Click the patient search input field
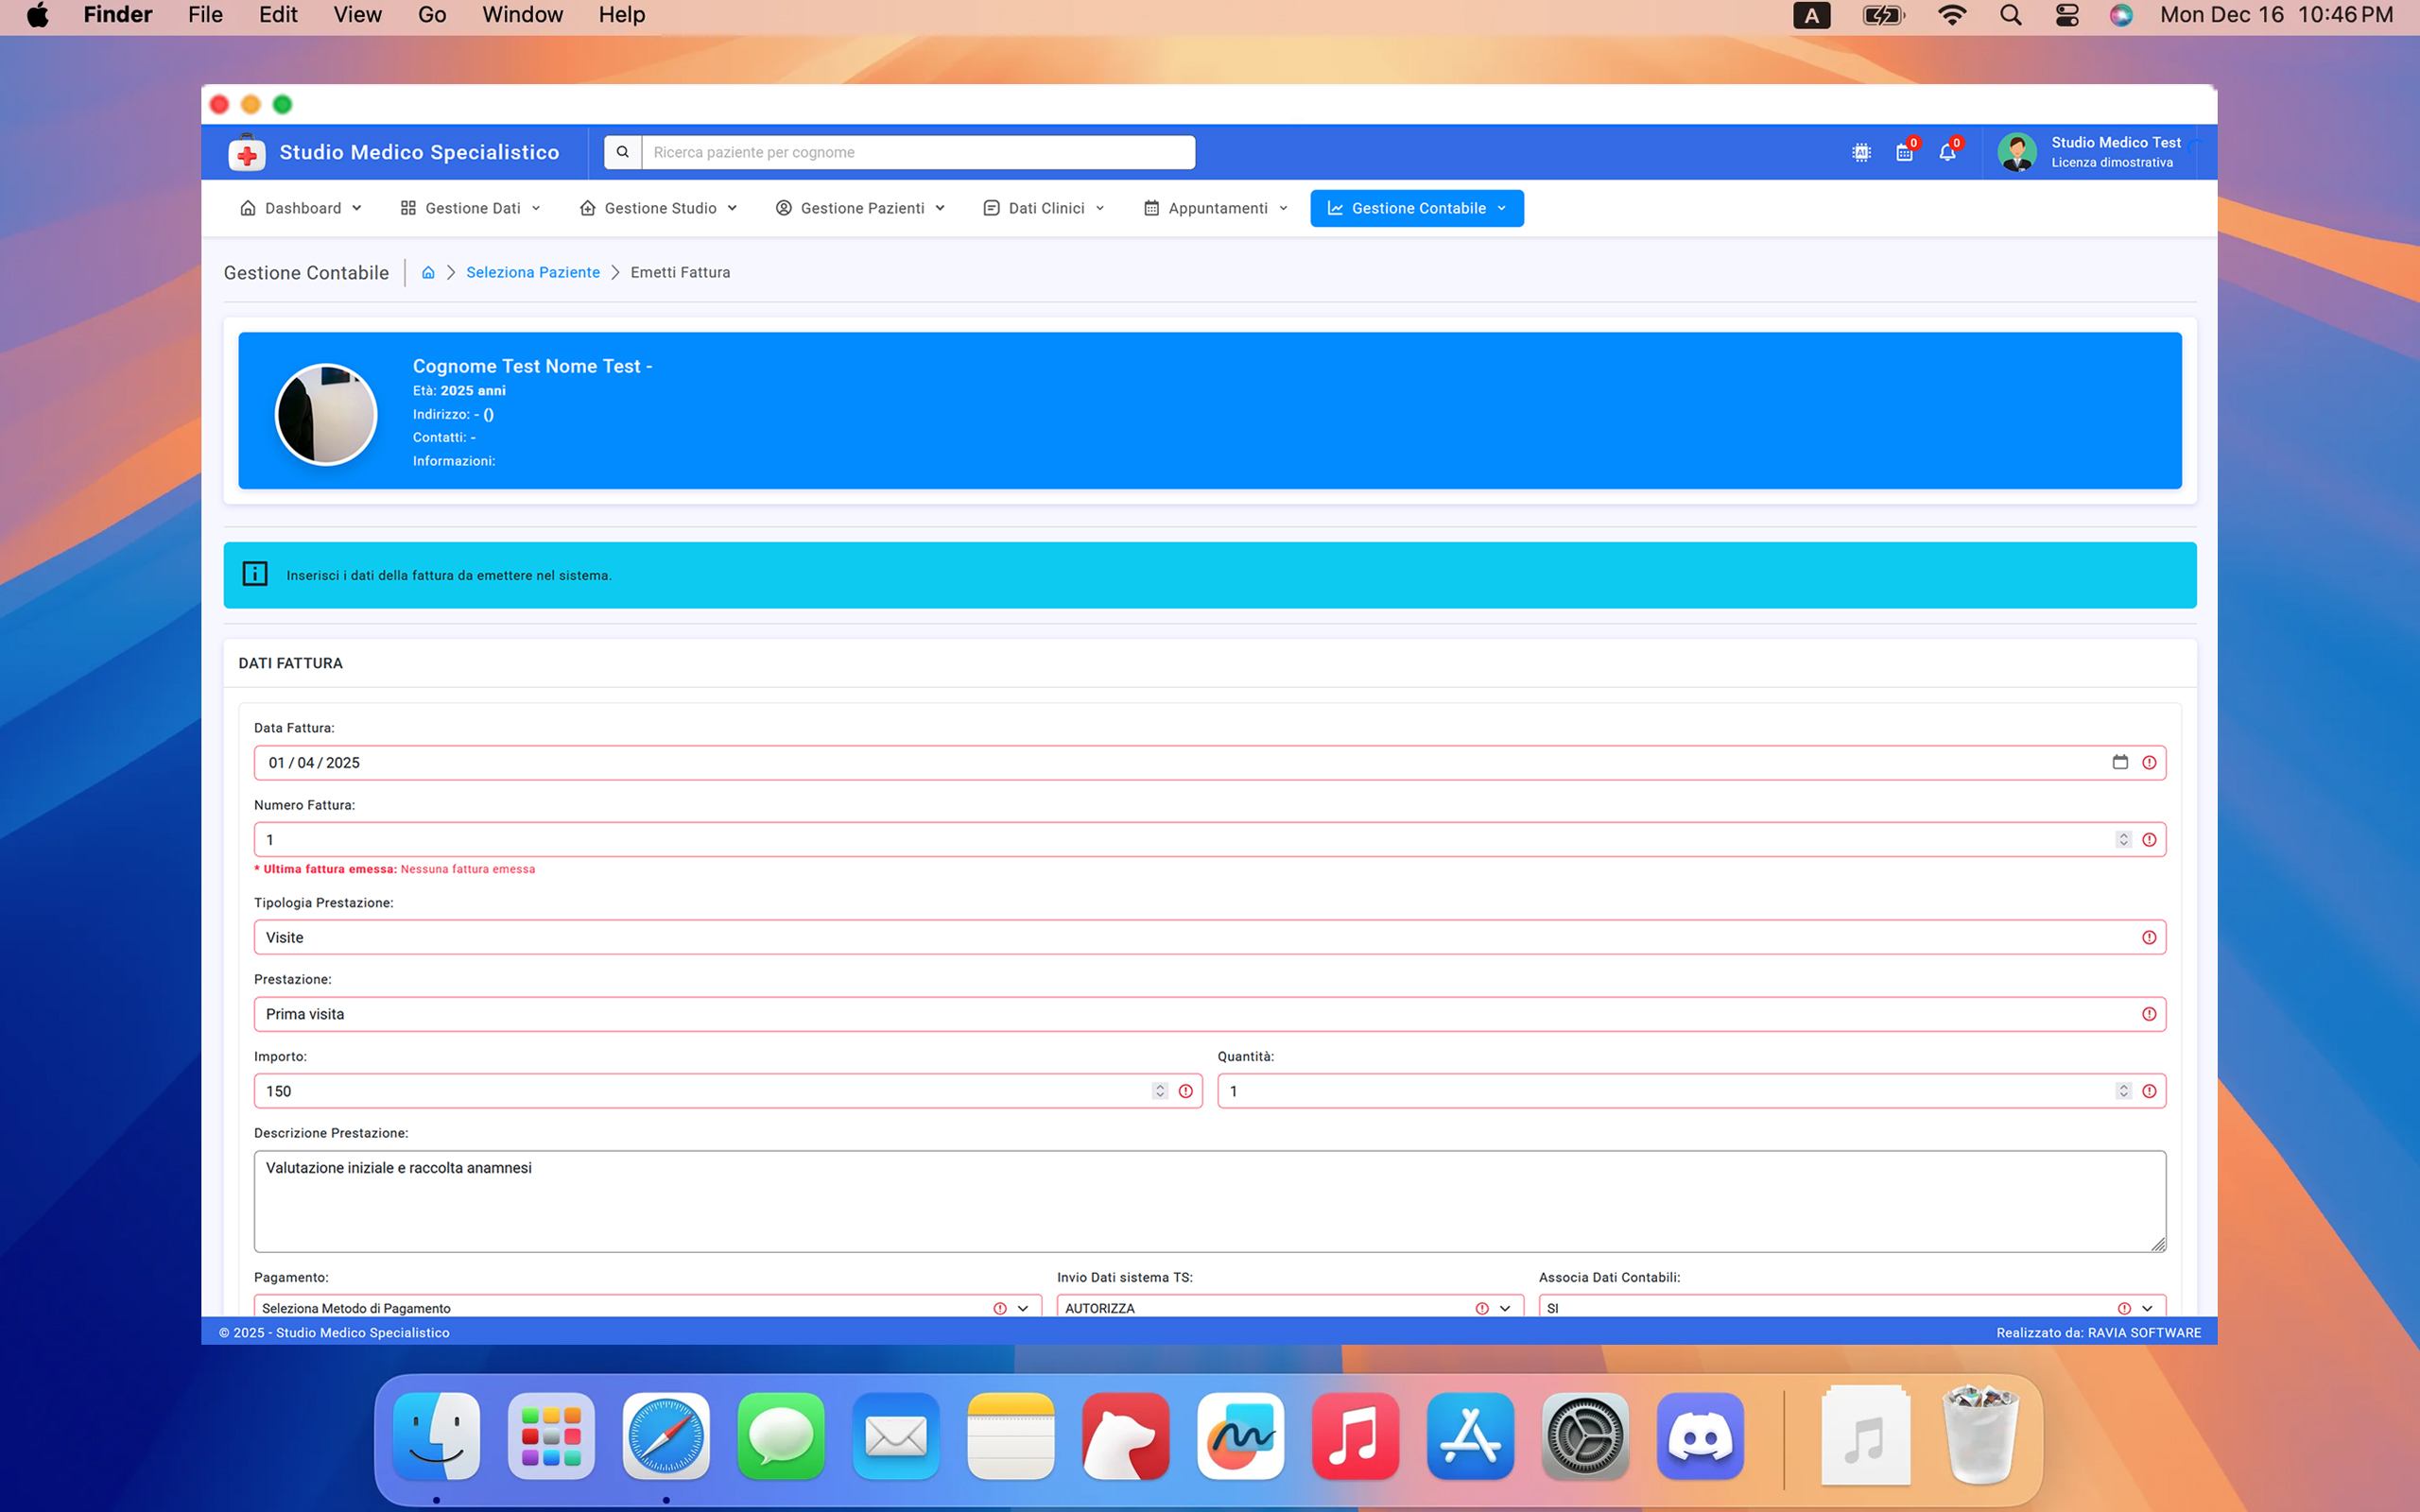2420x1512 pixels. (x=918, y=152)
